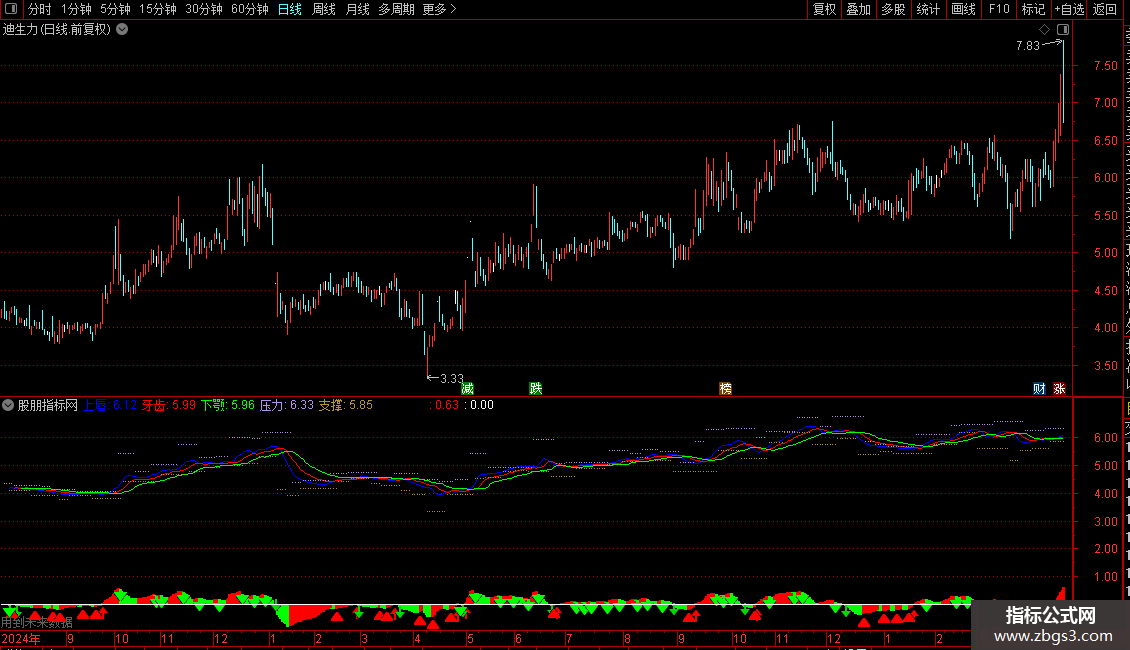1130x650 pixels.
Task: Toggle the right panel icon on chart
Action: pos(1063,30)
